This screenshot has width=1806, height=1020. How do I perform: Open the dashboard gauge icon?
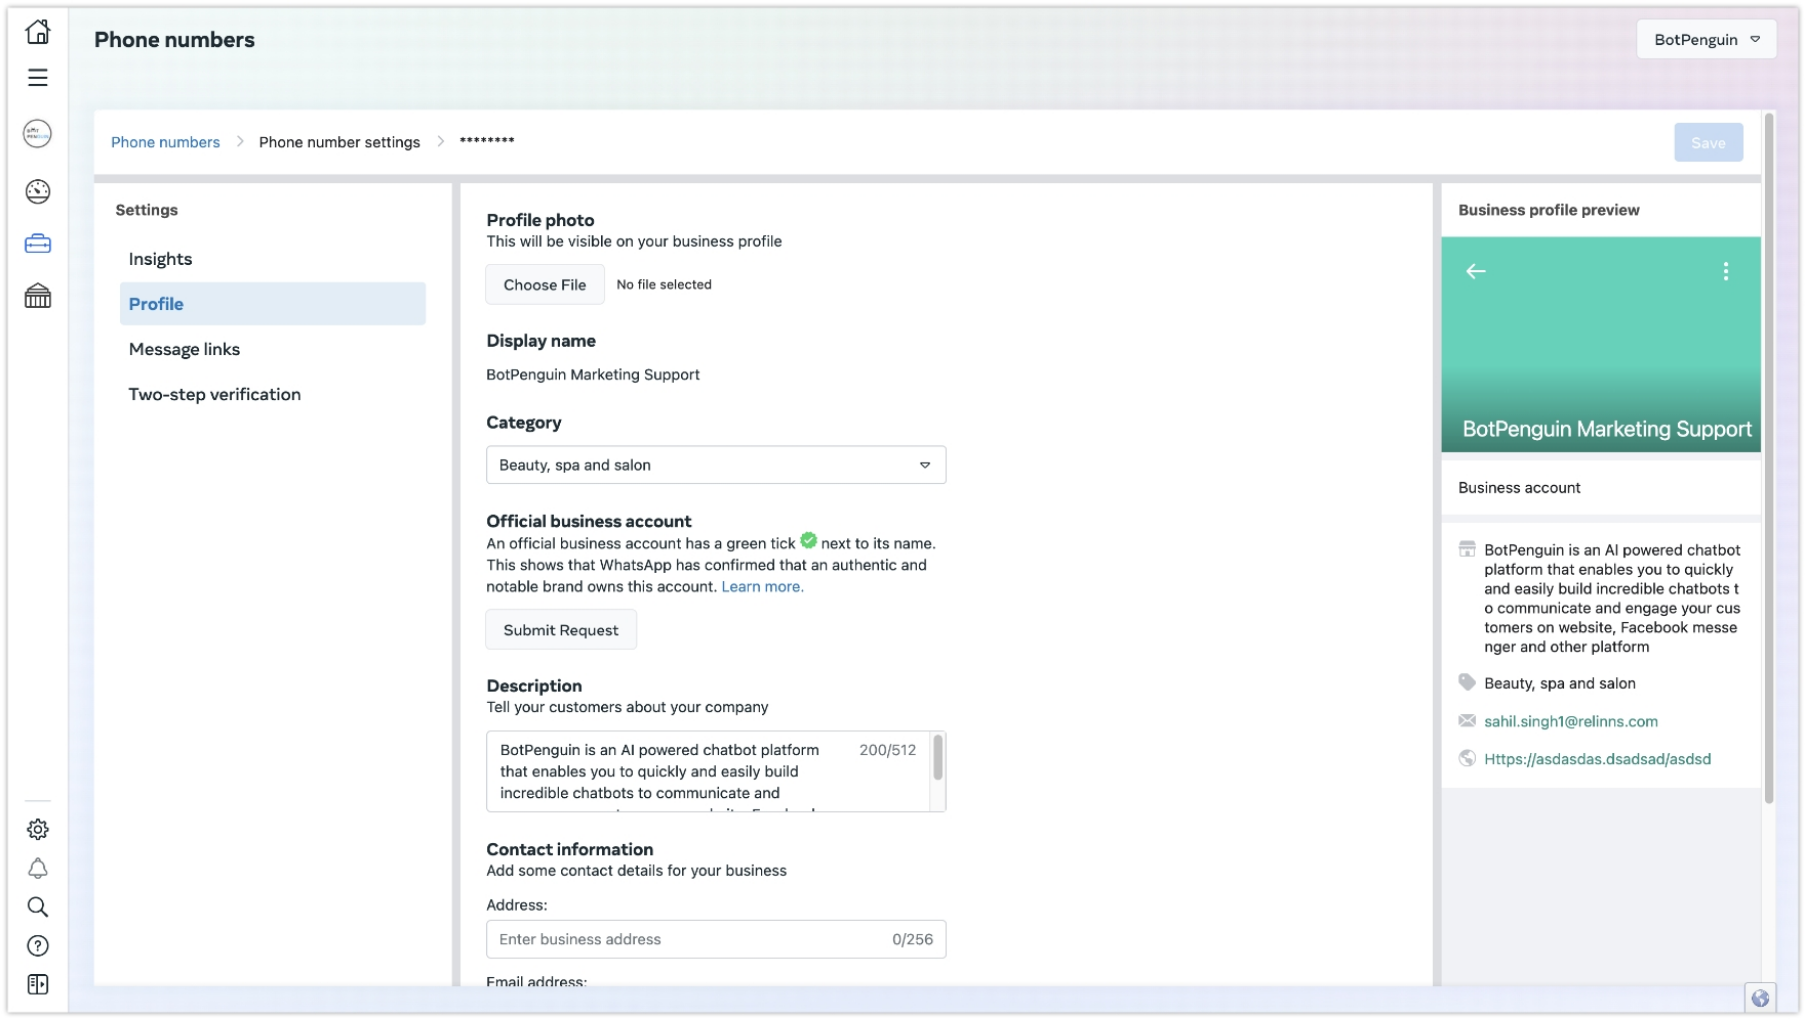[38, 191]
